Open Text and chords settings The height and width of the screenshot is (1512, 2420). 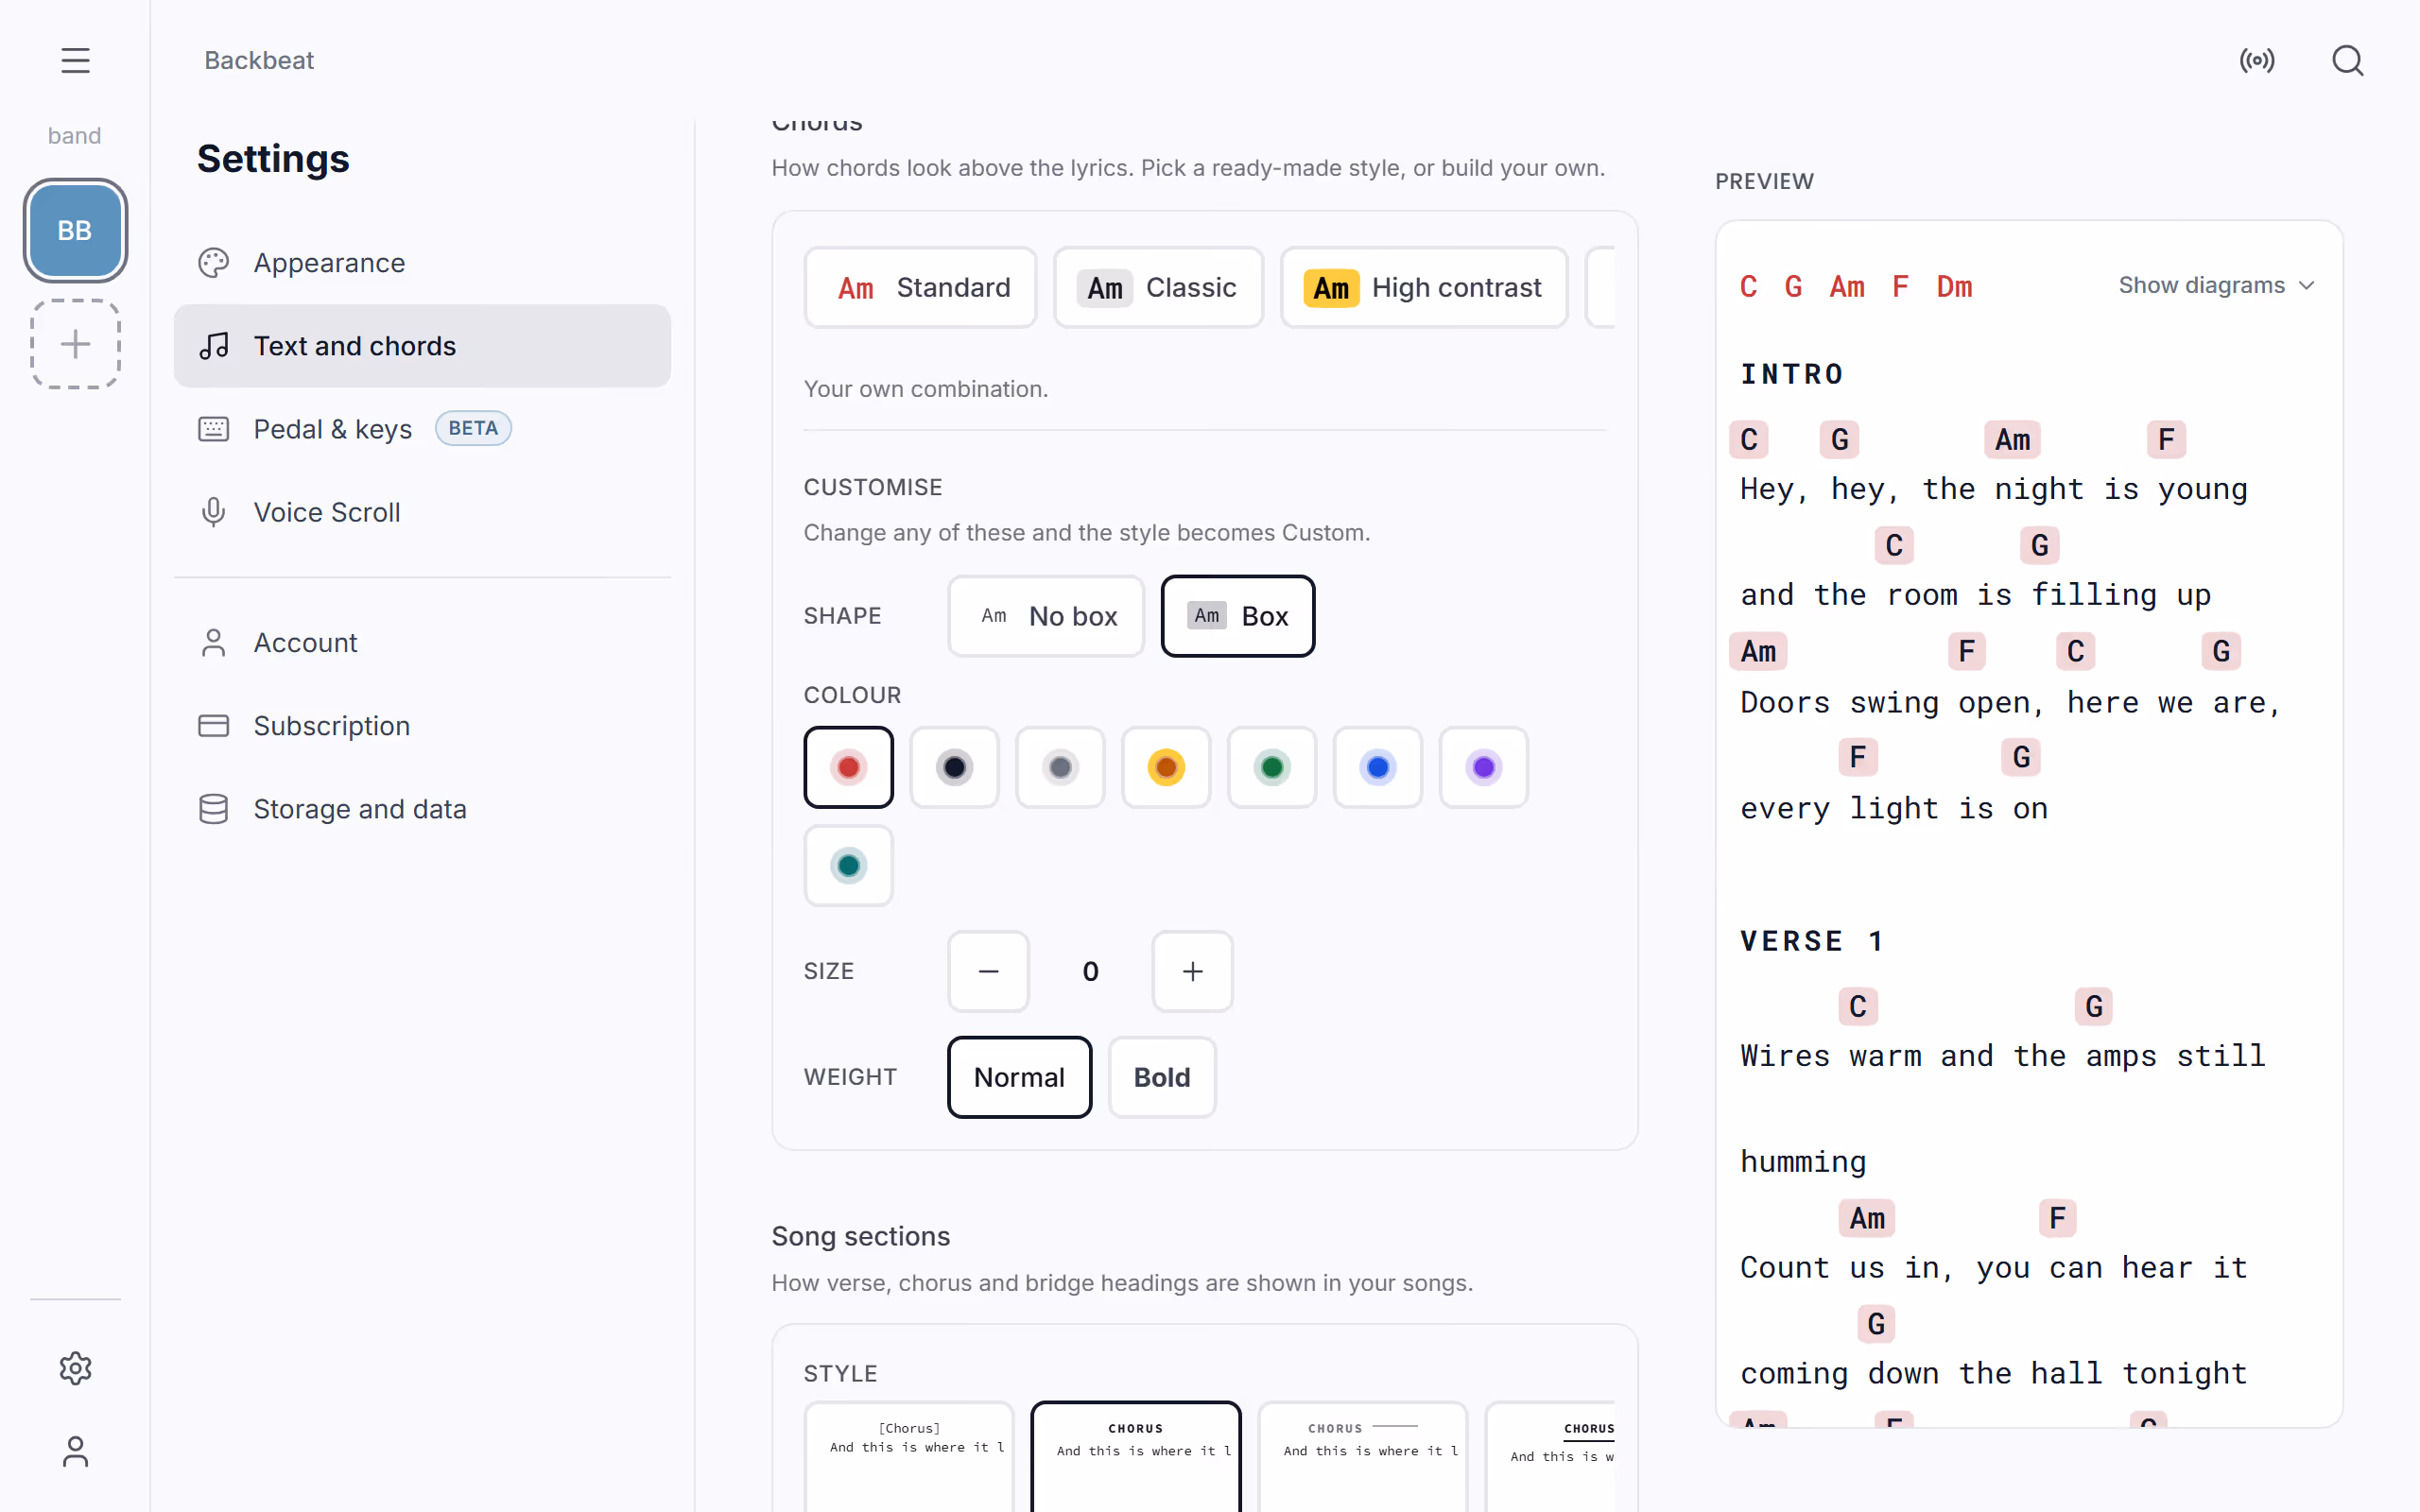point(422,346)
